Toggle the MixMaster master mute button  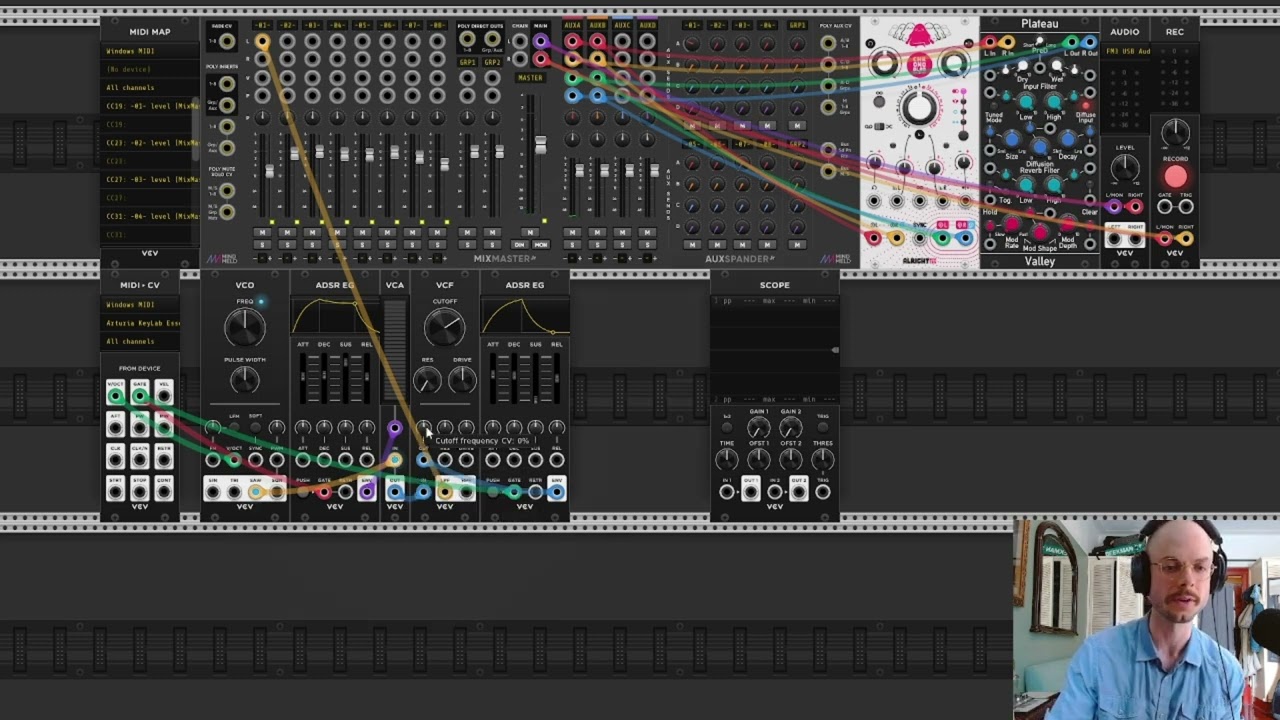(x=530, y=232)
